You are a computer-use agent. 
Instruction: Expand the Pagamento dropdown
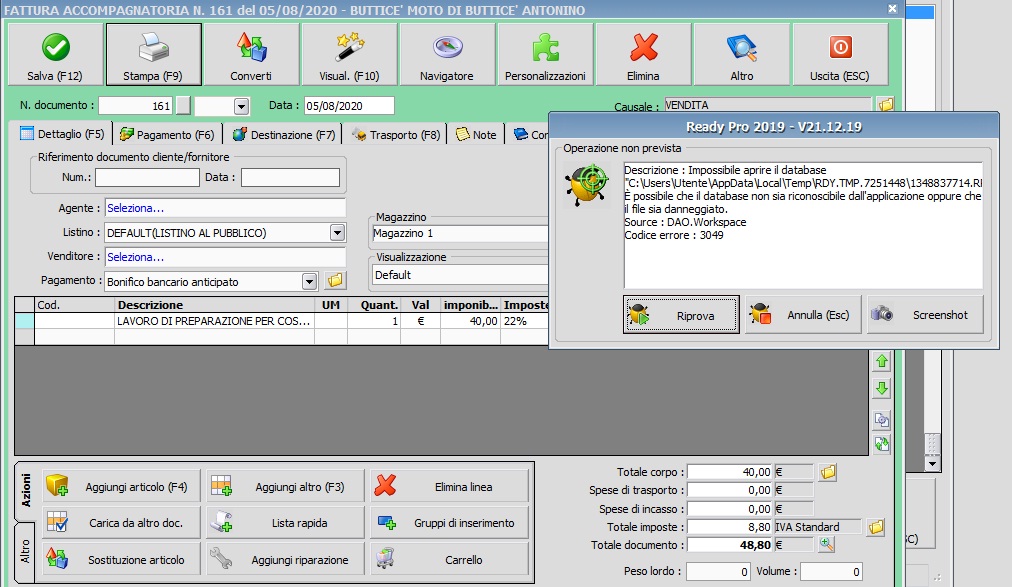(310, 281)
